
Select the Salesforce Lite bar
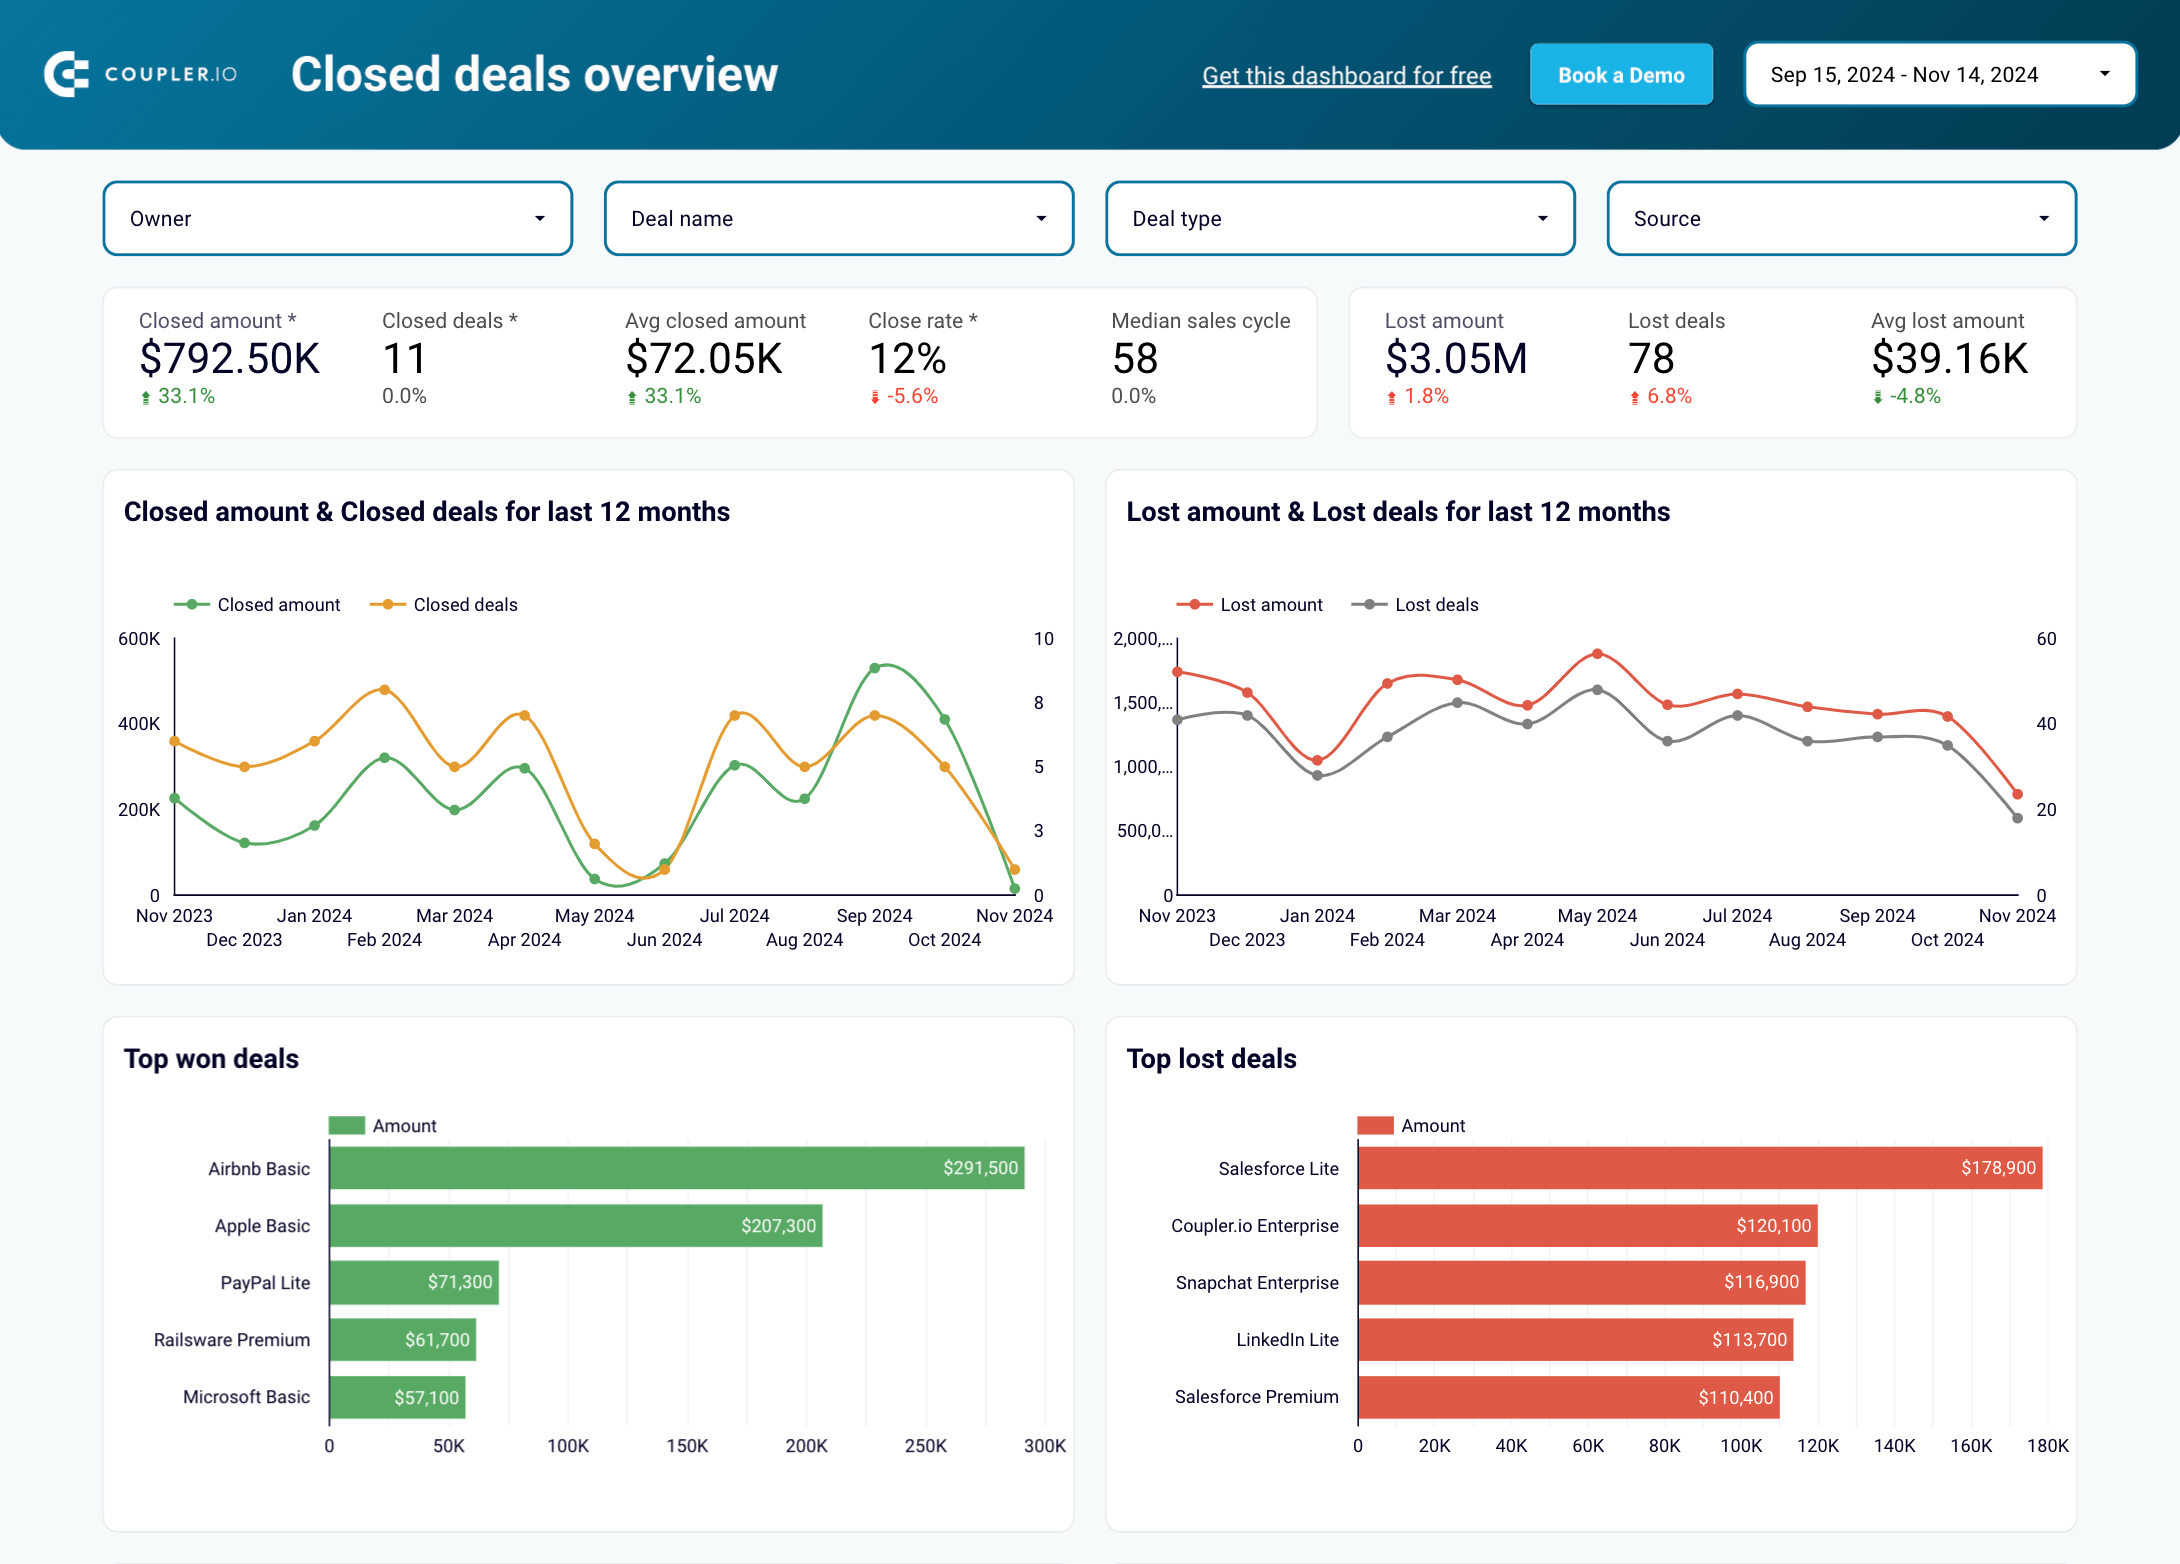[x=1700, y=1168]
